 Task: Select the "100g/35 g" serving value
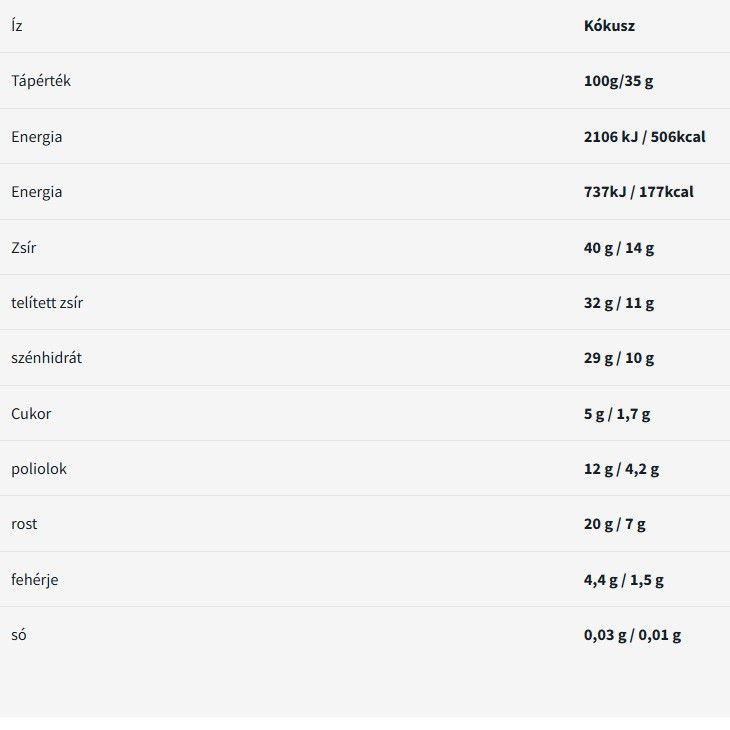tap(618, 81)
